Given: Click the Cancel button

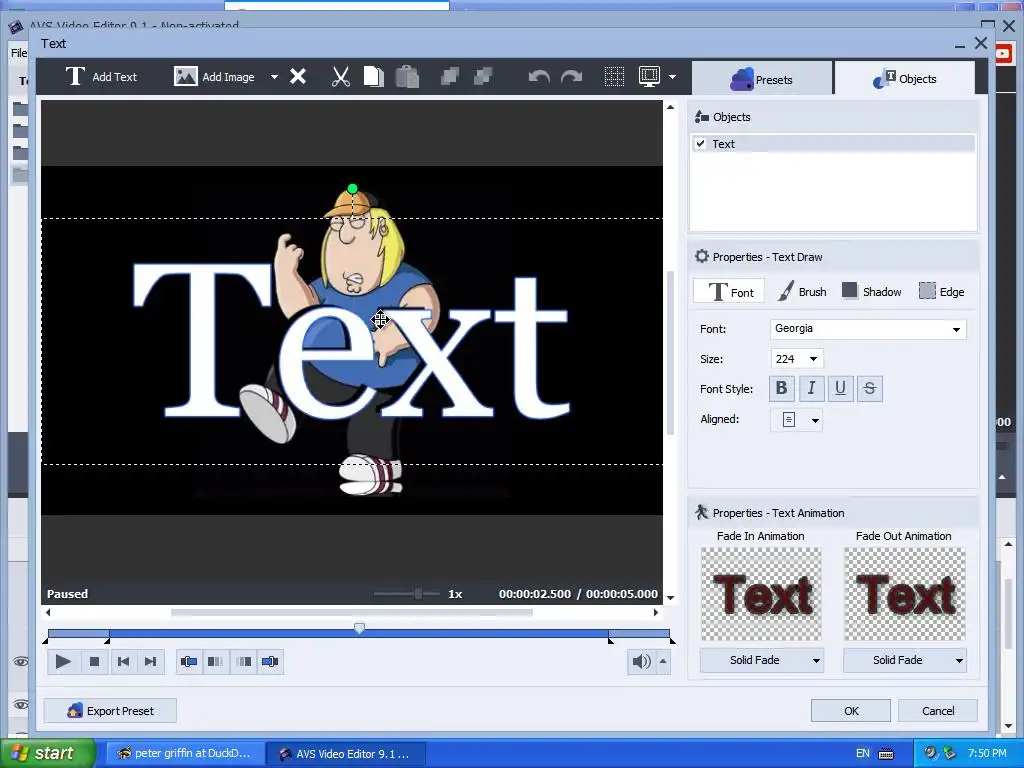Looking at the screenshot, I should 938,711.
